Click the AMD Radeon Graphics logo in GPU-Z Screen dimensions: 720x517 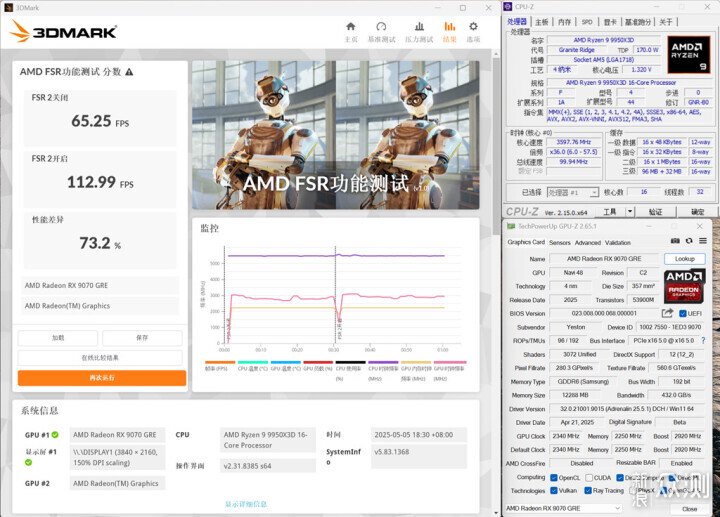684,287
